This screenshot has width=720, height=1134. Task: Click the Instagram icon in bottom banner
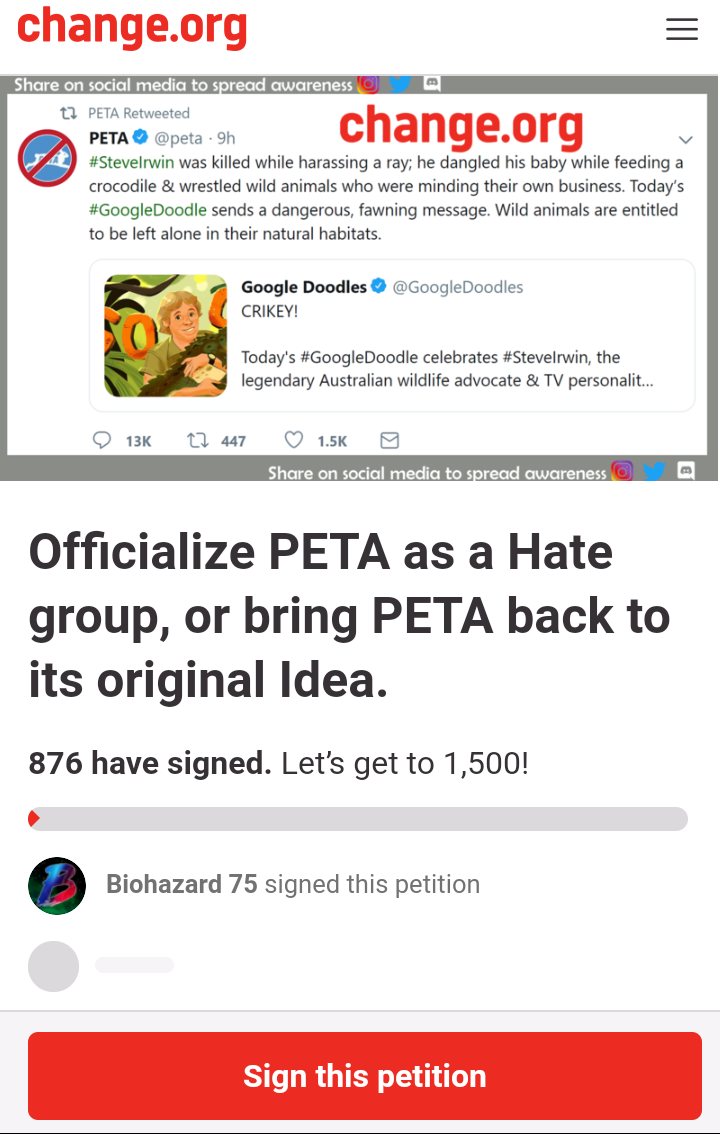(622, 472)
